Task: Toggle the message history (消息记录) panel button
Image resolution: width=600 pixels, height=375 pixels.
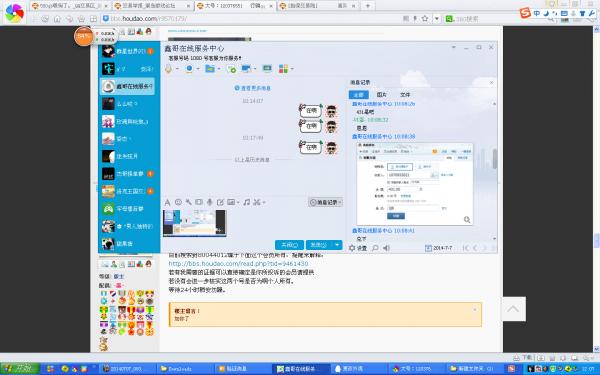Action: pos(326,202)
